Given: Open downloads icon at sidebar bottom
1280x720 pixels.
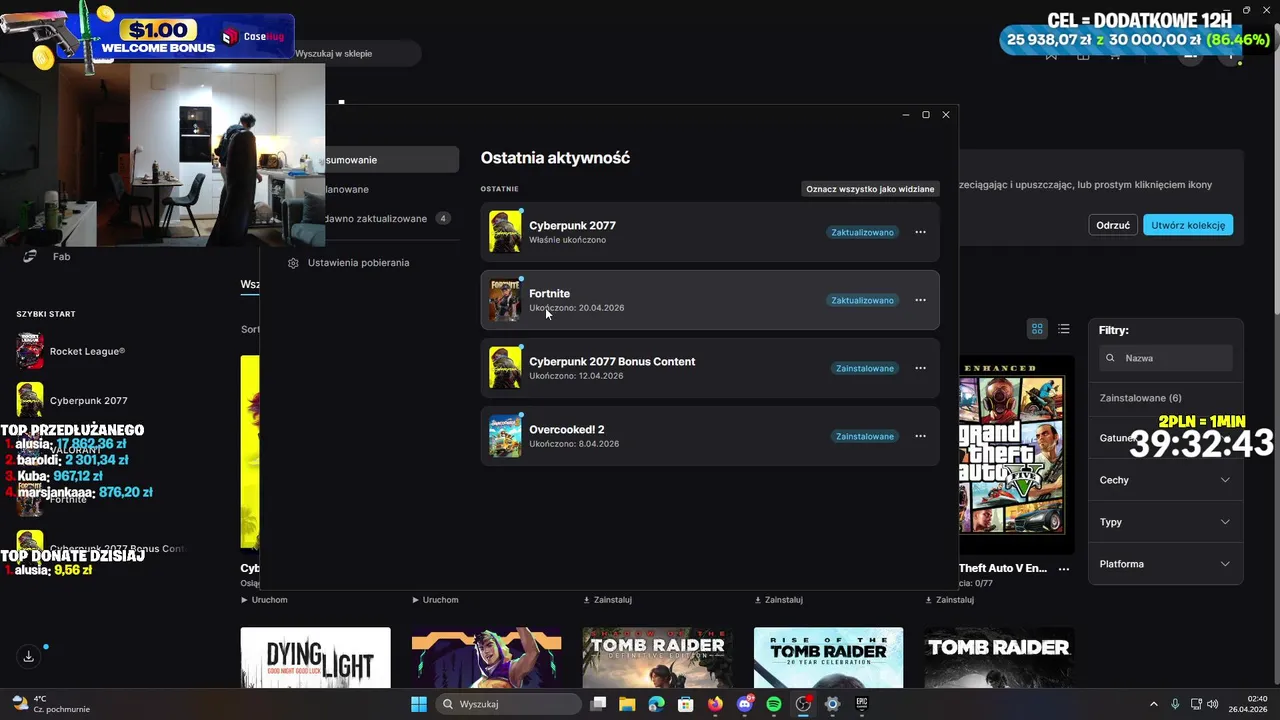Looking at the screenshot, I should point(29,656).
